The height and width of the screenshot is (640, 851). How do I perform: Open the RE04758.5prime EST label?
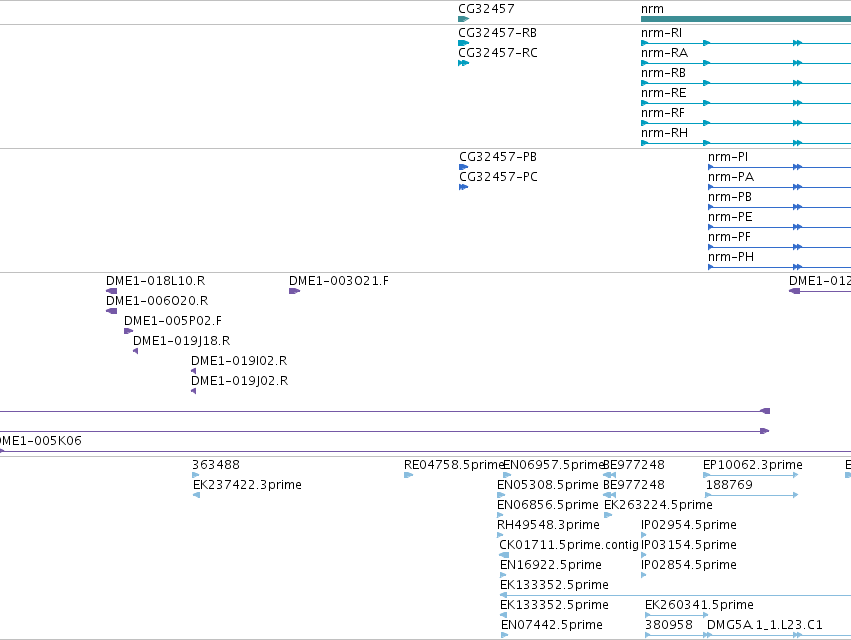(x=454, y=465)
